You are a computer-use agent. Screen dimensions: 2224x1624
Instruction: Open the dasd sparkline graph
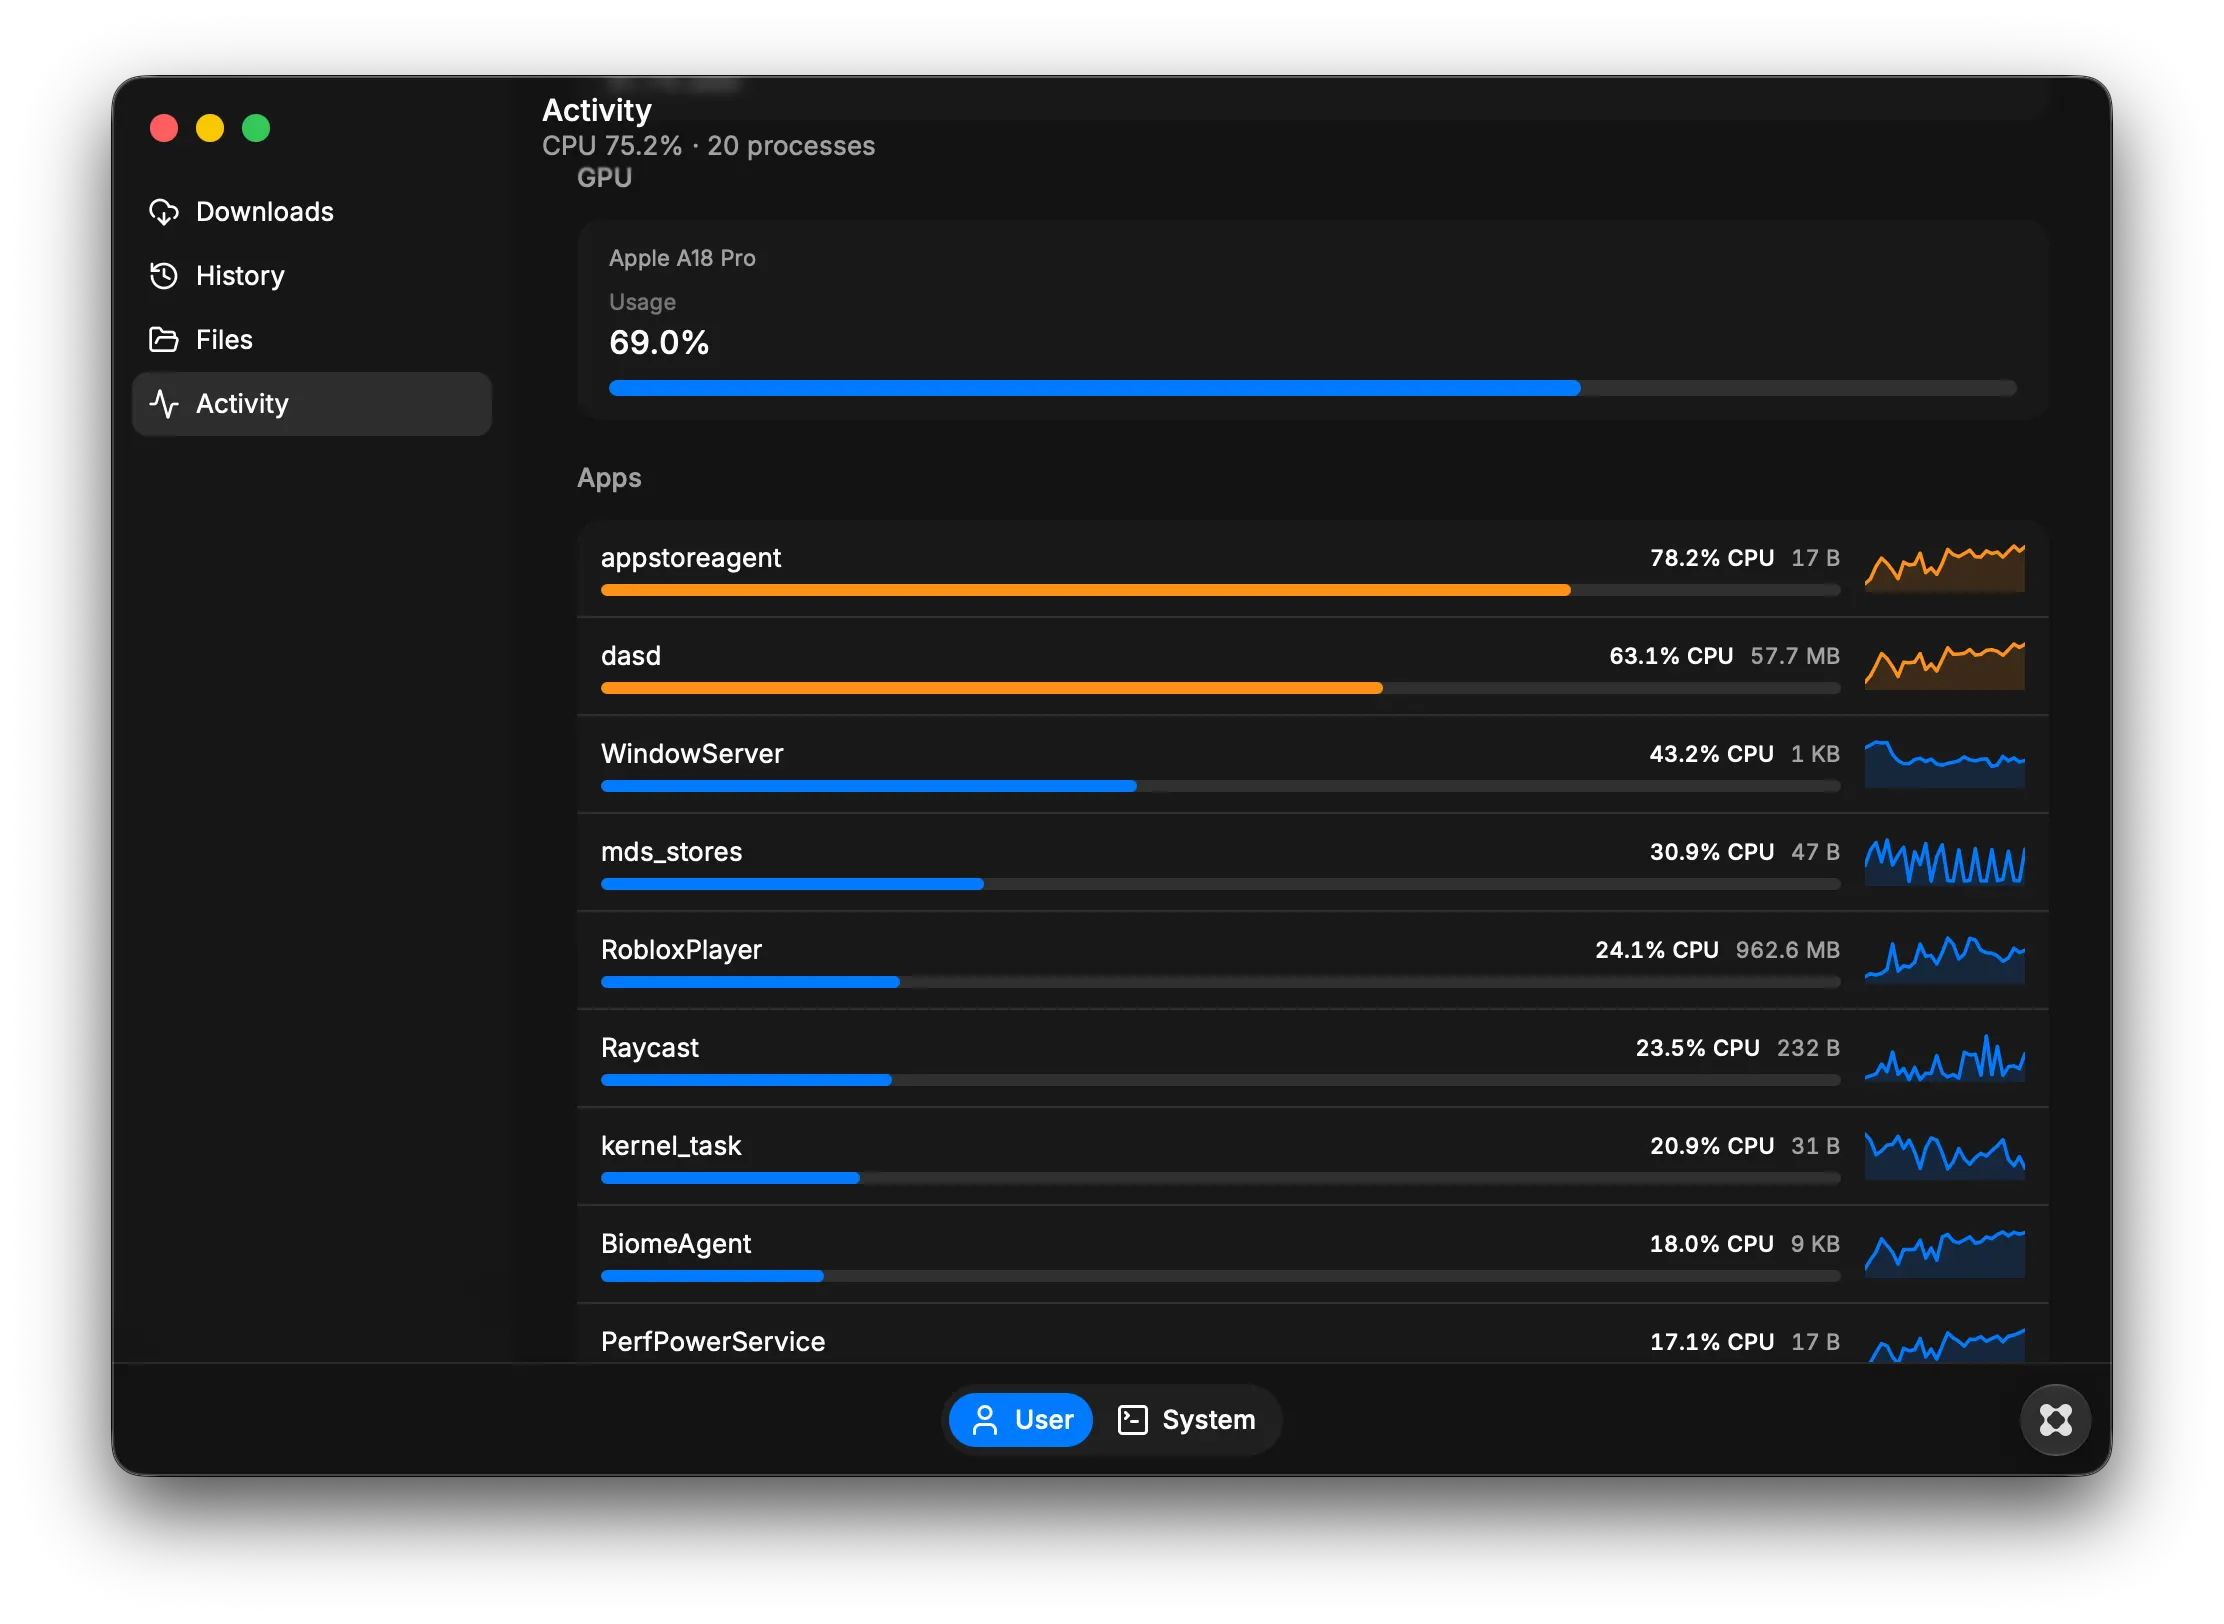click(x=1945, y=666)
